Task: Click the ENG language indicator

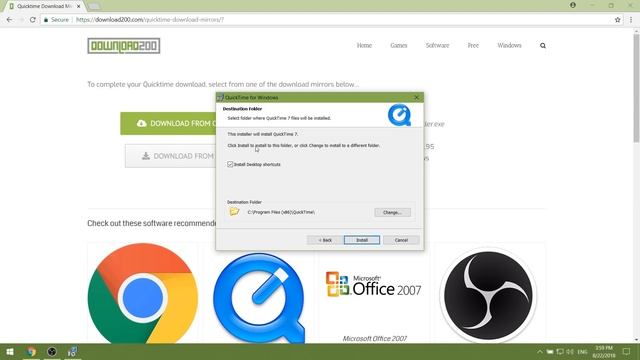Action: pyautogui.click(x=582, y=351)
